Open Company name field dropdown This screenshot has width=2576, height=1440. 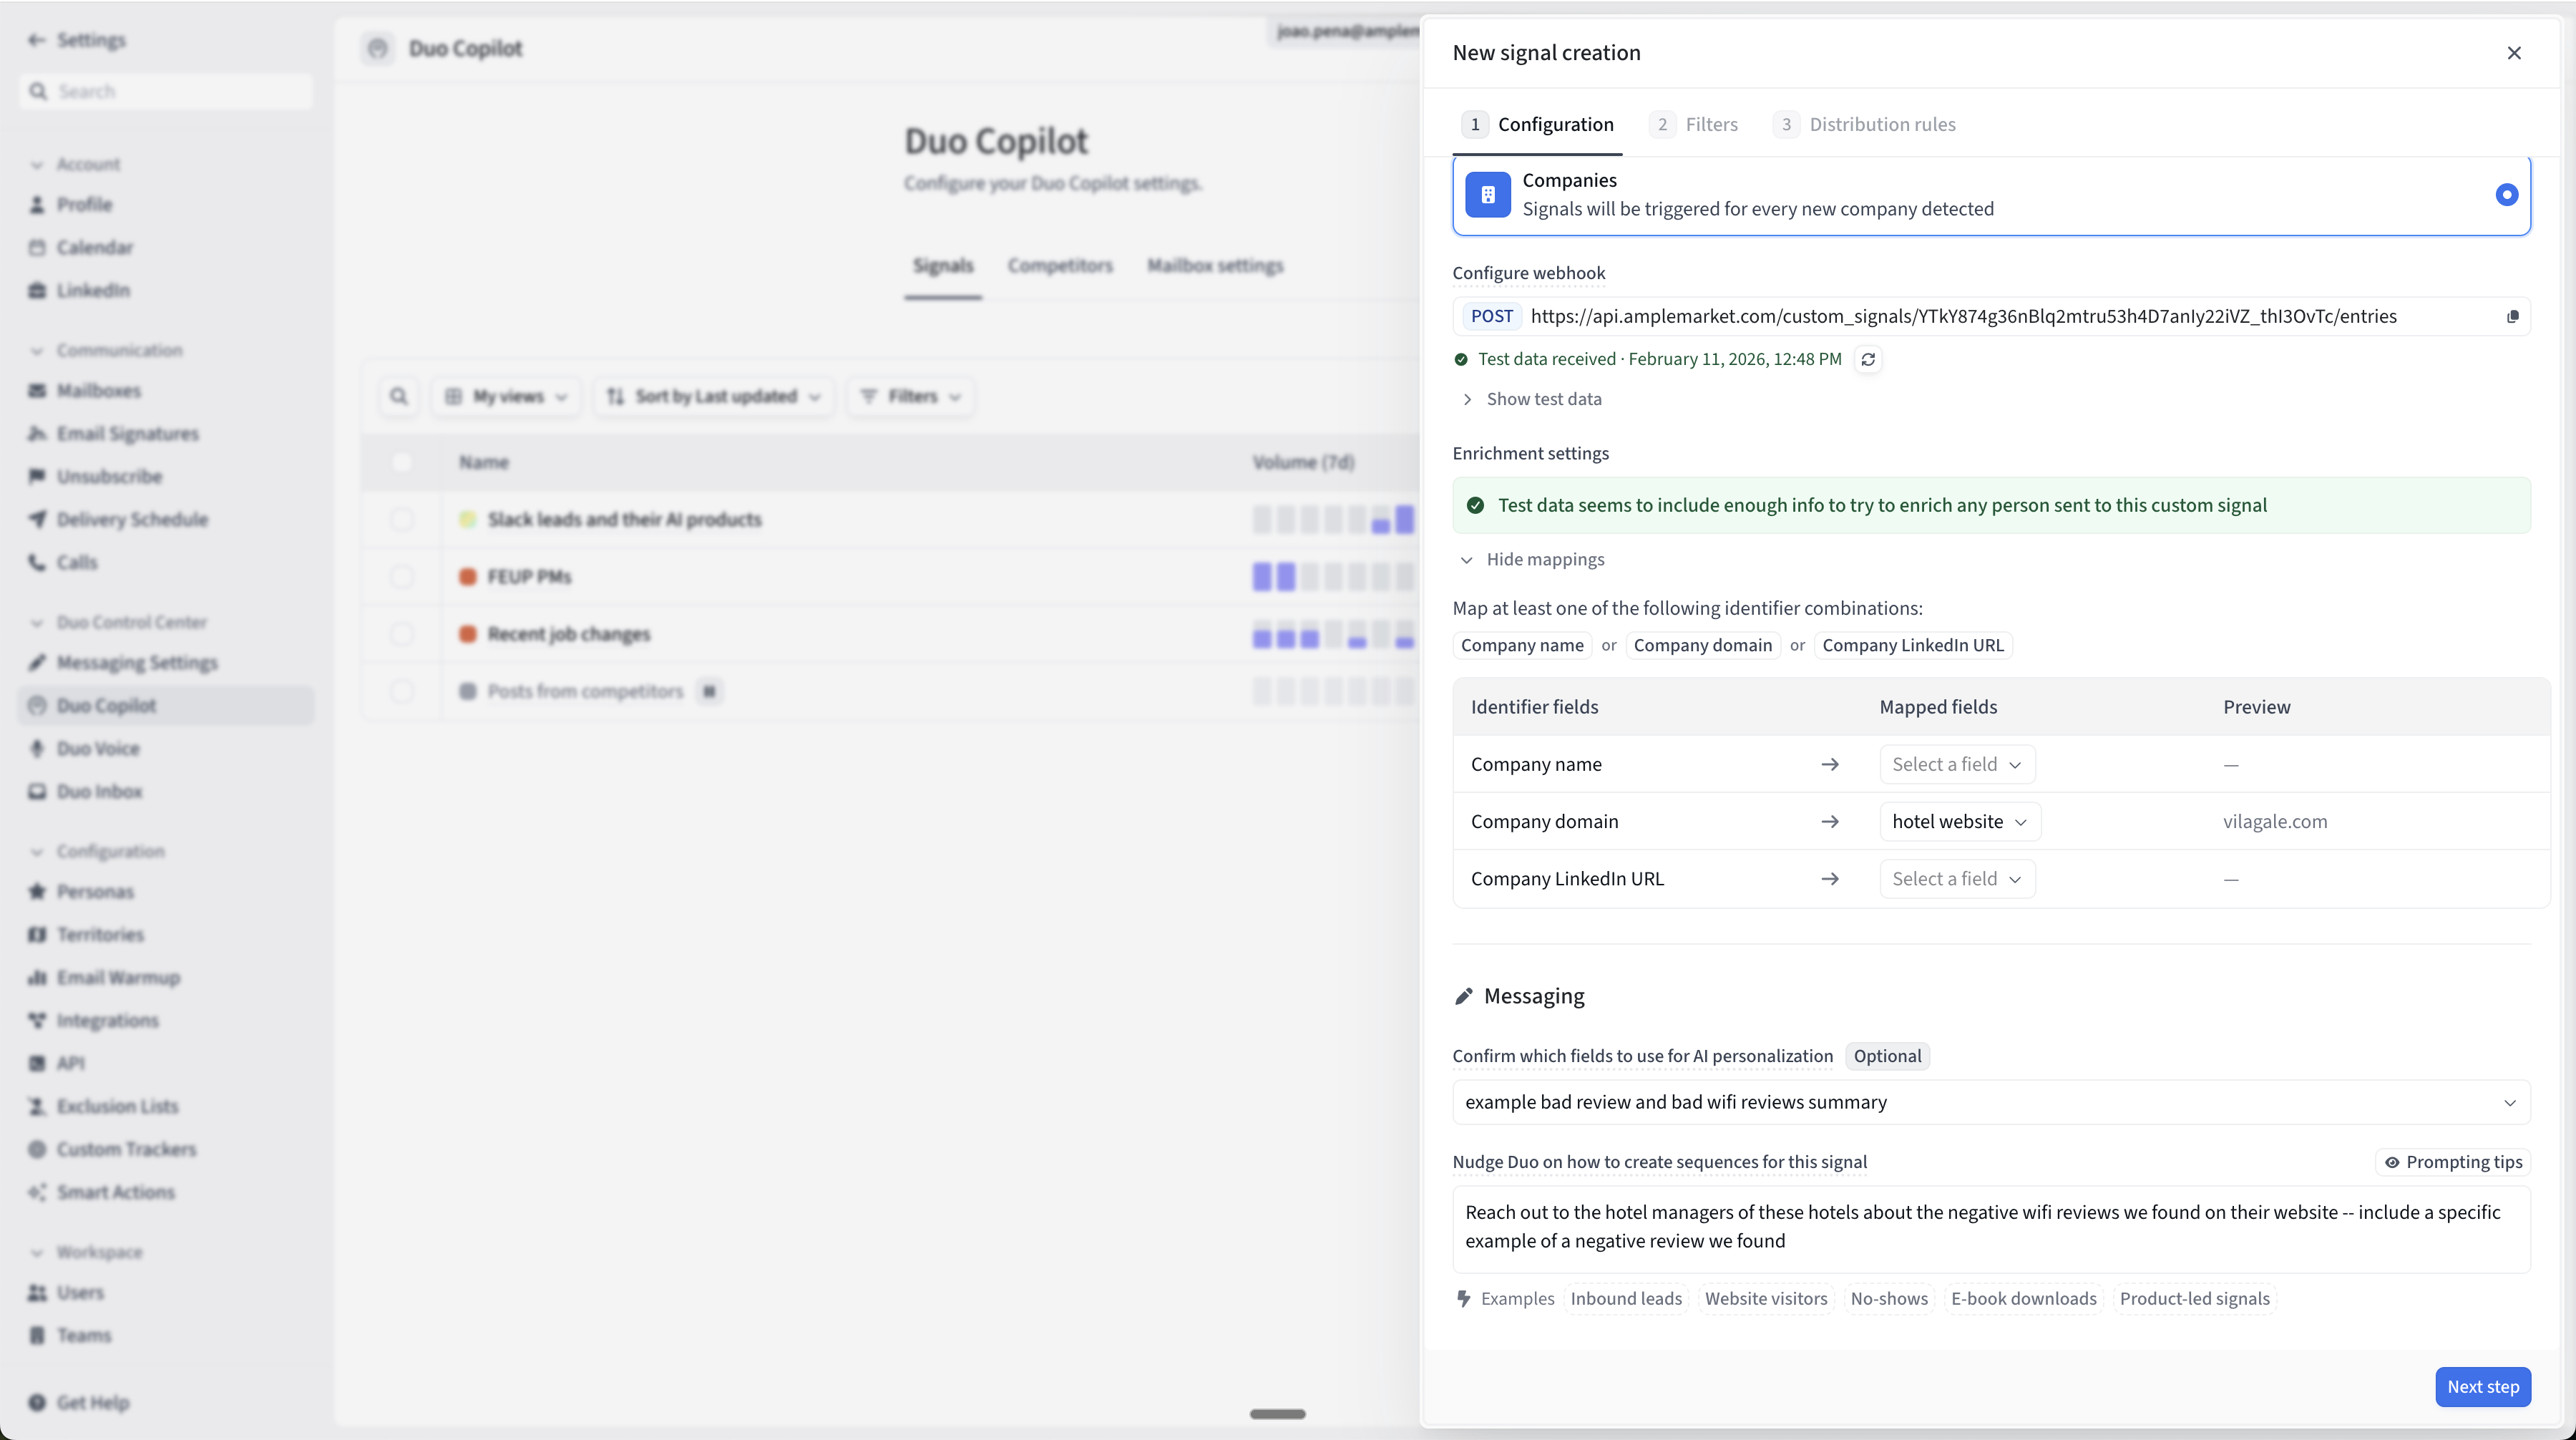(1956, 764)
